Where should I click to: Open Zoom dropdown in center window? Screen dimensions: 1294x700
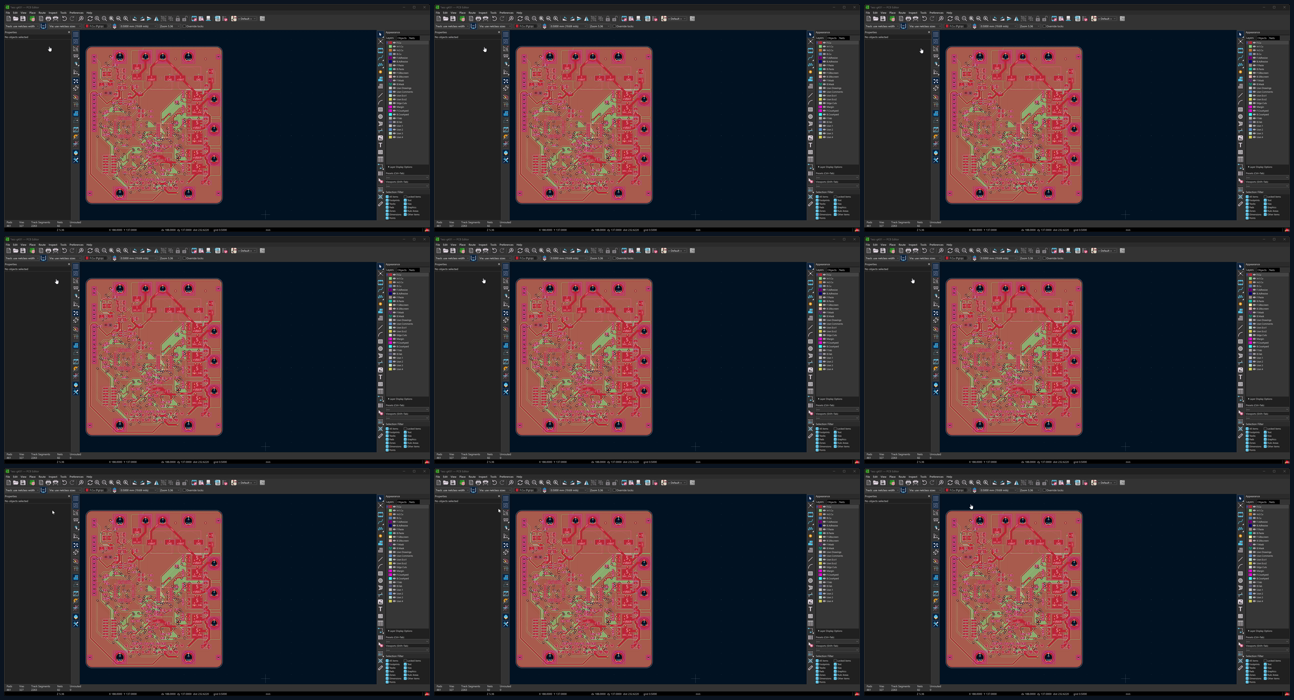point(599,258)
